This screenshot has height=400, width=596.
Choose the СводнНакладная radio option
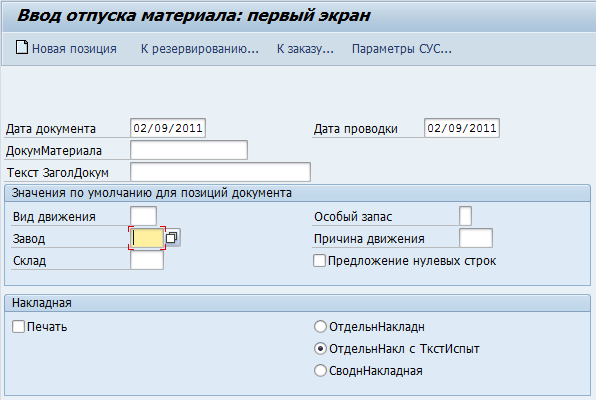tap(320, 371)
